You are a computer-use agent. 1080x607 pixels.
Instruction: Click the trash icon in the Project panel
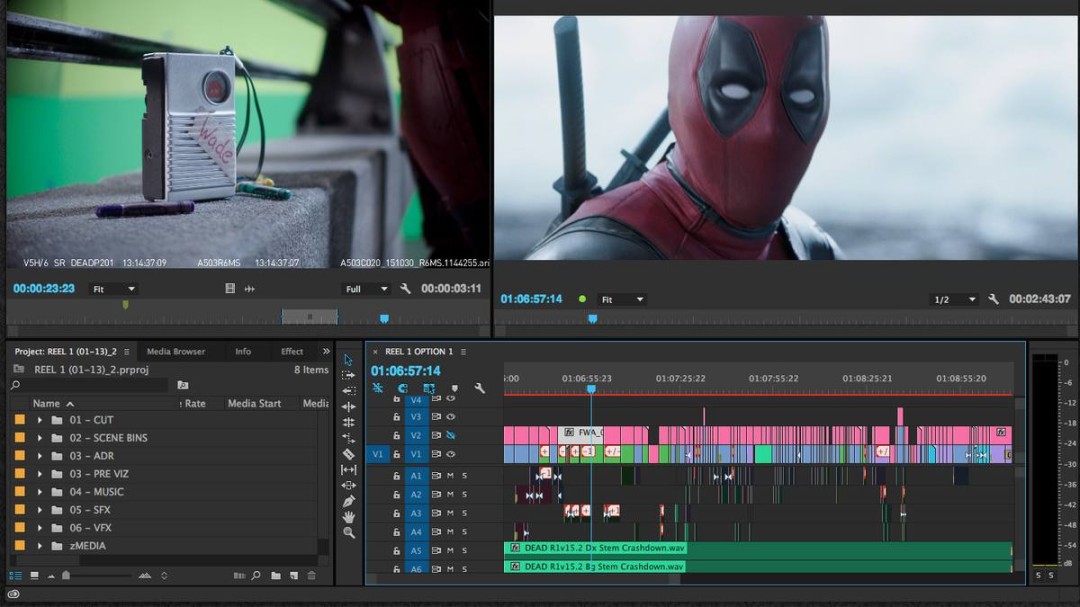[x=312, y=575]
